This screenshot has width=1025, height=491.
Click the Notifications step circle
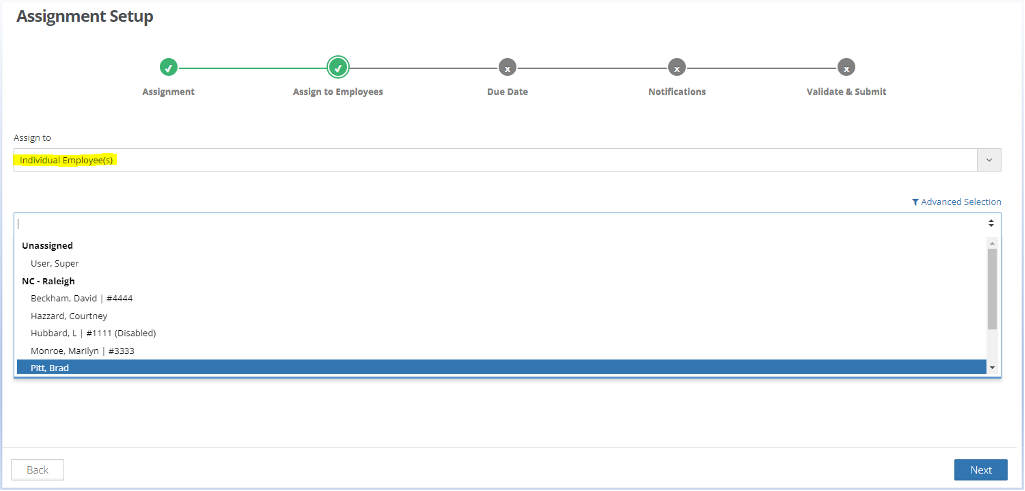coord(677,67)
